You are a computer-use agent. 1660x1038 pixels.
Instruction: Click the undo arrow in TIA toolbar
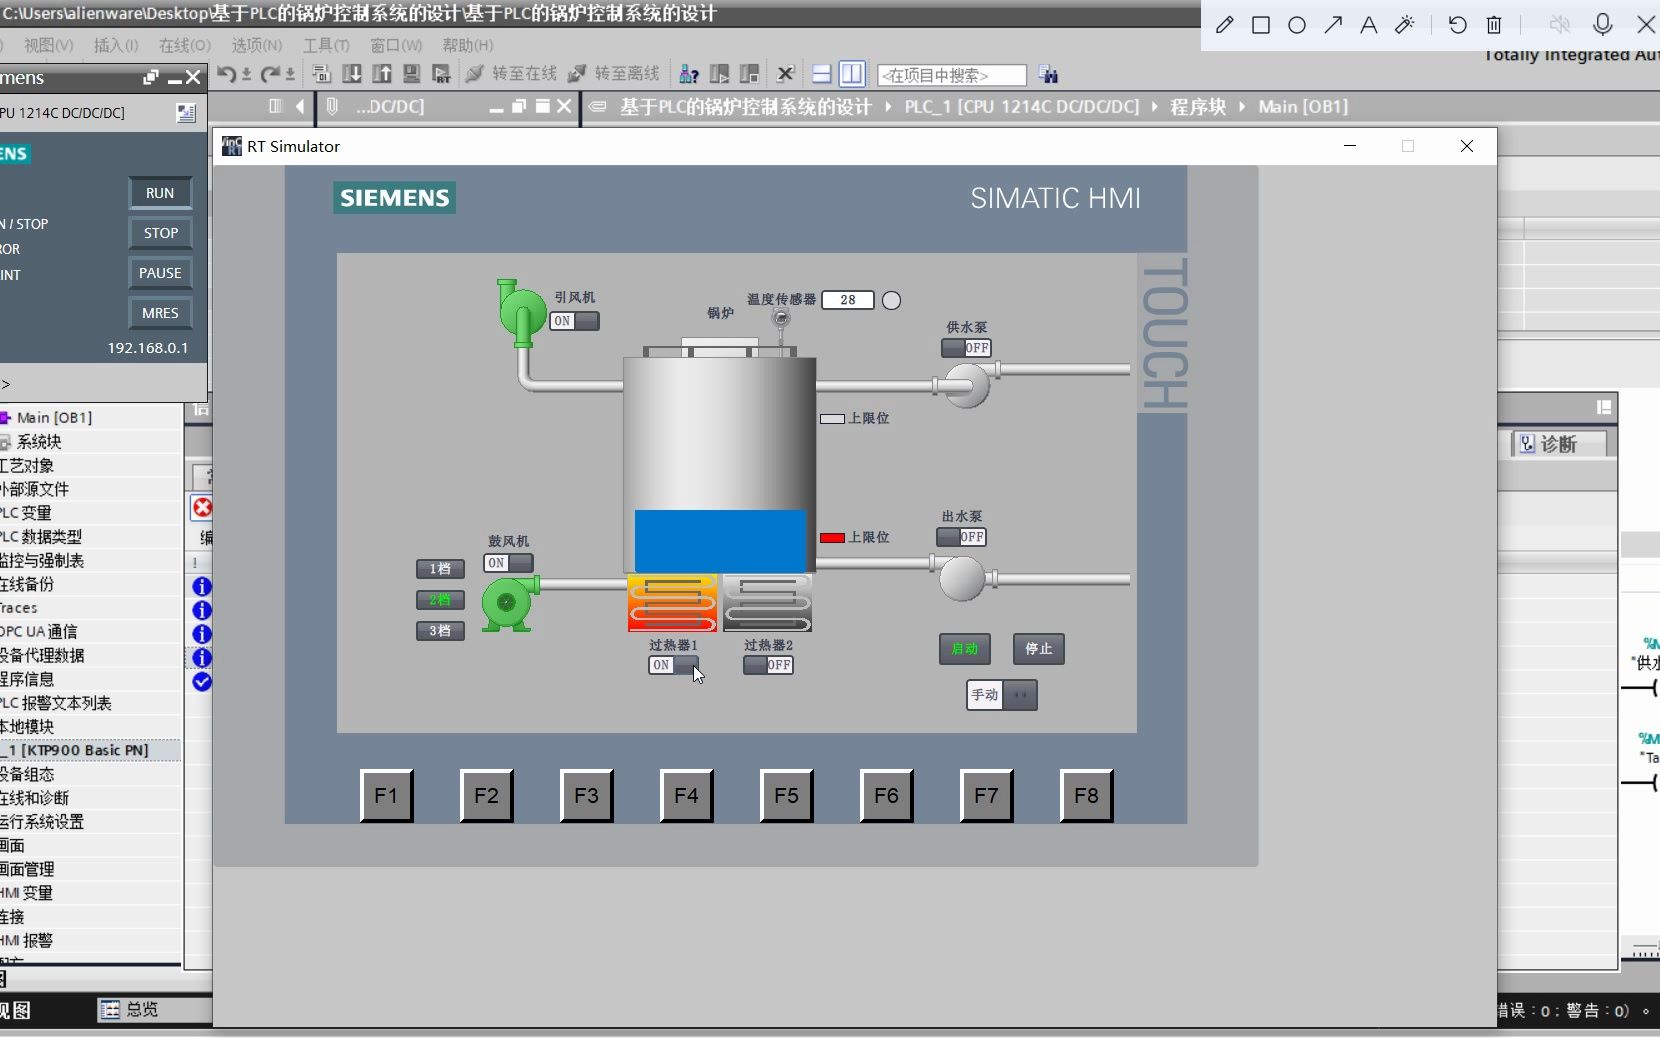(x=226, y=74)
